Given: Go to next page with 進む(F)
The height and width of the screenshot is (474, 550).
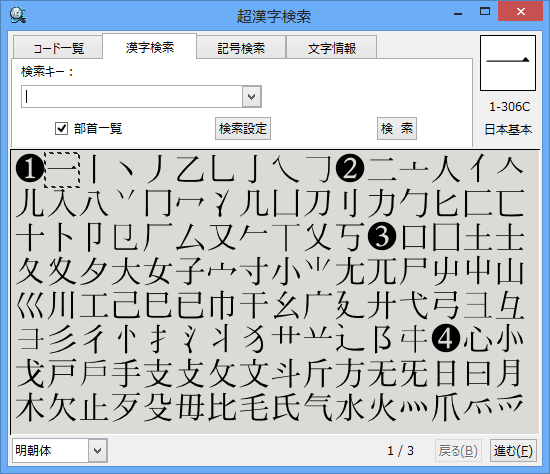Looking at the screenshot, I should click(513, 450).
